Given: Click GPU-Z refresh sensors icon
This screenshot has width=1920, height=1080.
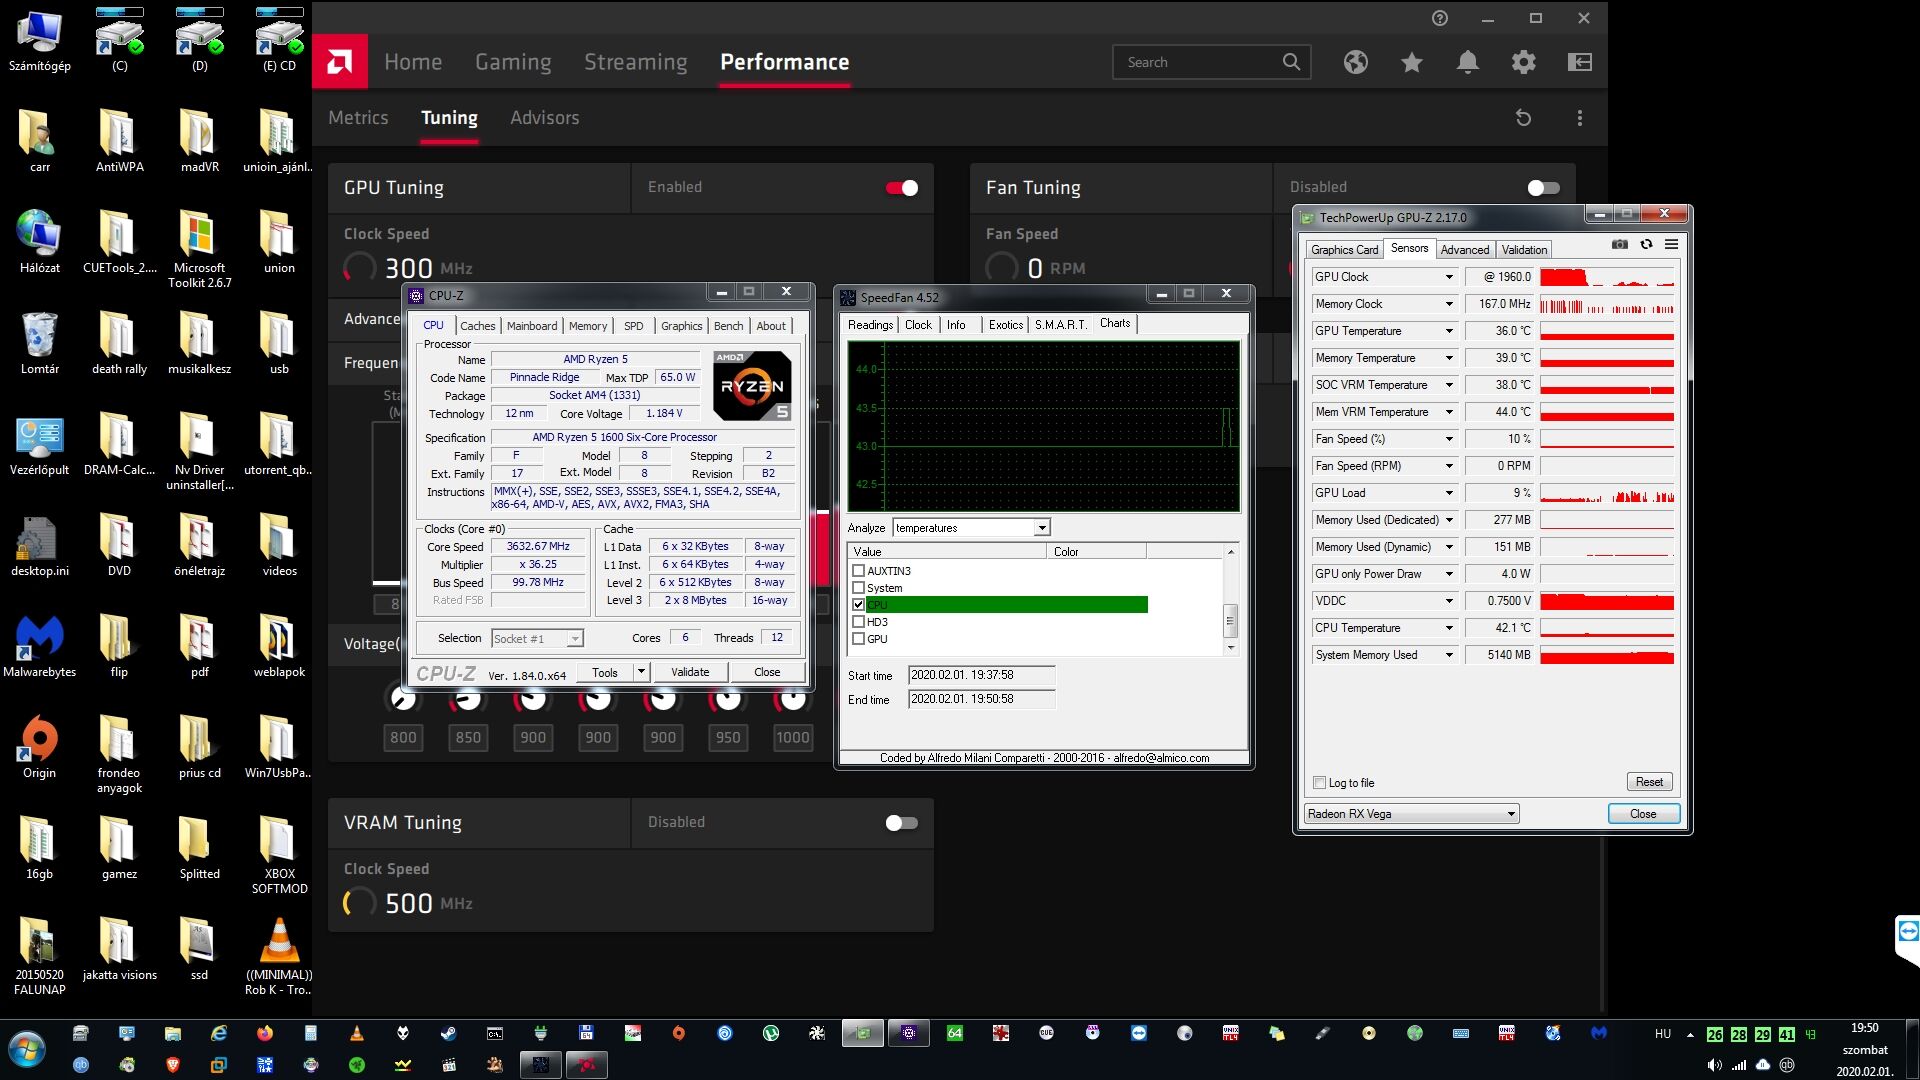Looking at the screenshot, I should 1646,244.
